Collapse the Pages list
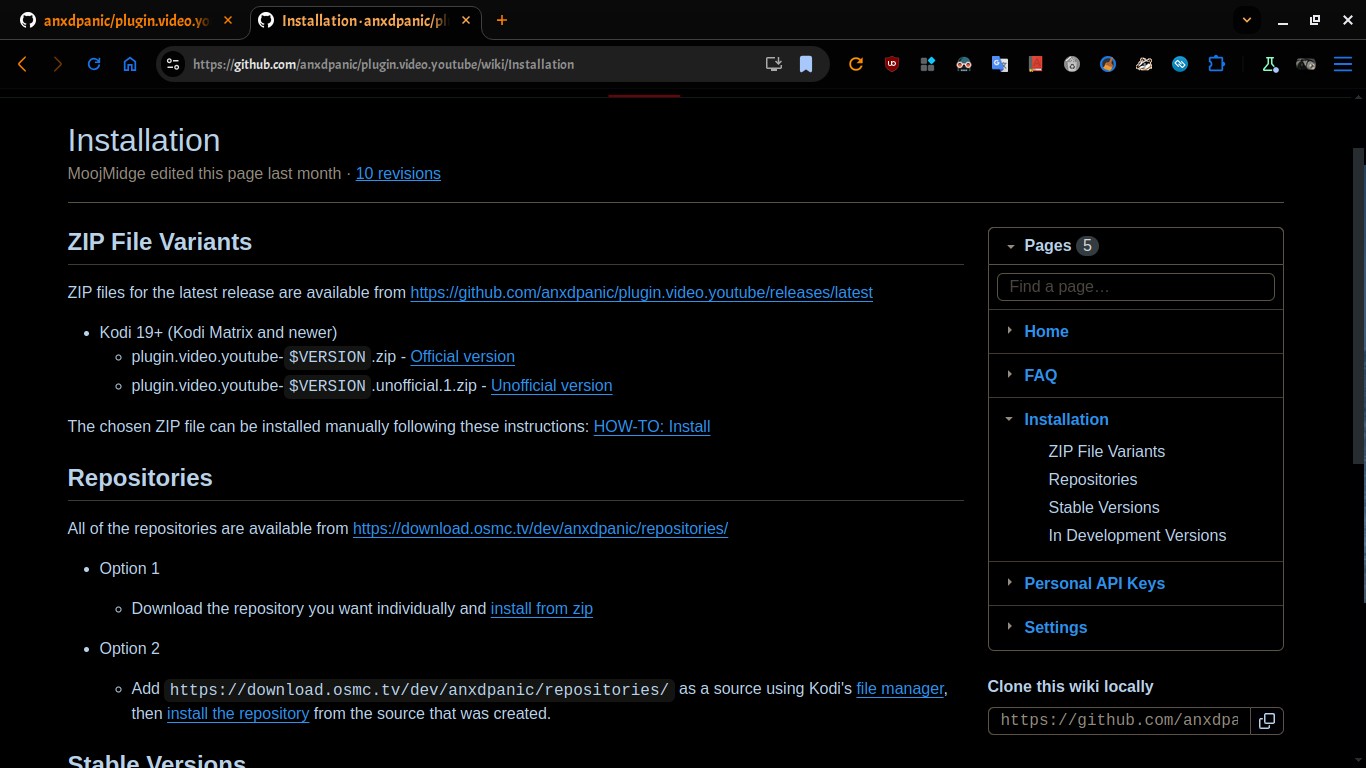1366x768 pixels. coord(1011,246)
